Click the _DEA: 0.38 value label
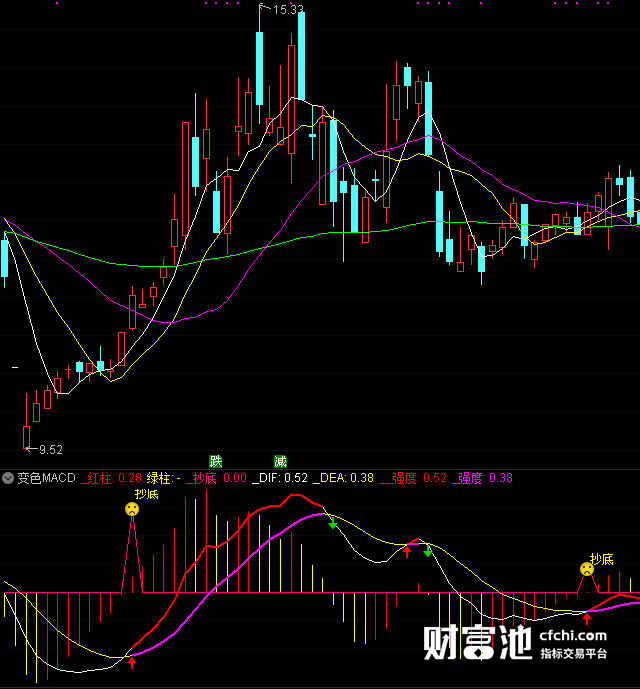Image resolution: width=640 pixels, height=689 pixels. [343, 478]
